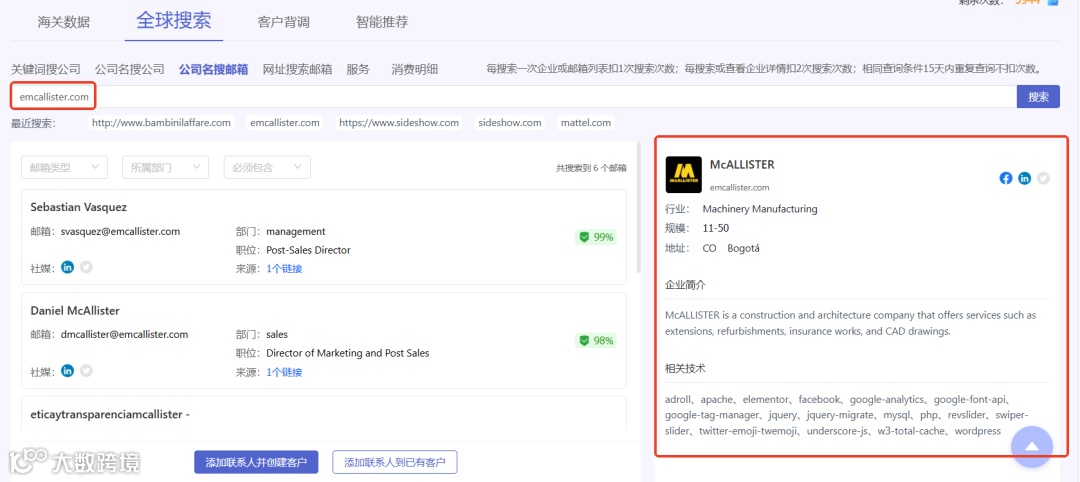This screenshot has height=482, width=1080.
Task: Click email dmcallister@emcallister.com
Action: [124, 335]
